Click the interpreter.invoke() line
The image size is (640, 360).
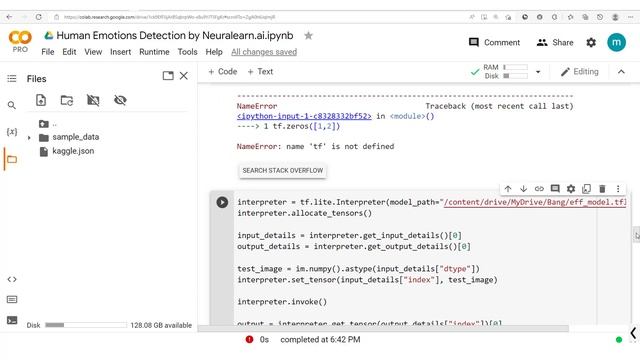click(282, 302)
